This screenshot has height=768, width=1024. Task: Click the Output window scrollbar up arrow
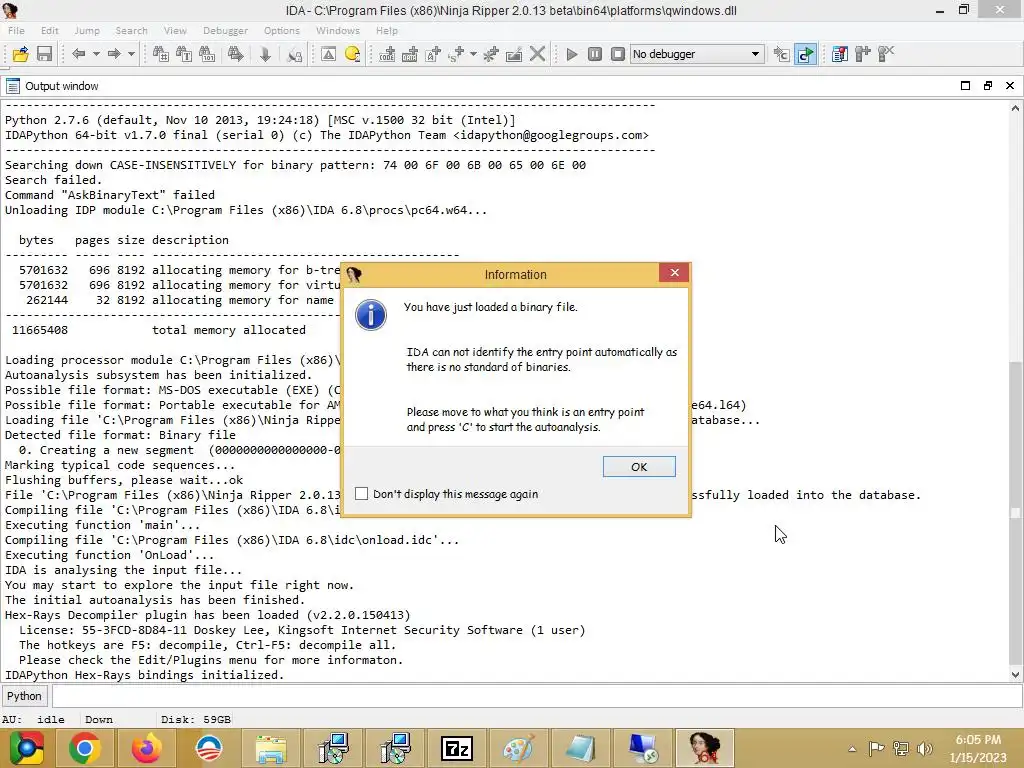[x=1015, y=108]
